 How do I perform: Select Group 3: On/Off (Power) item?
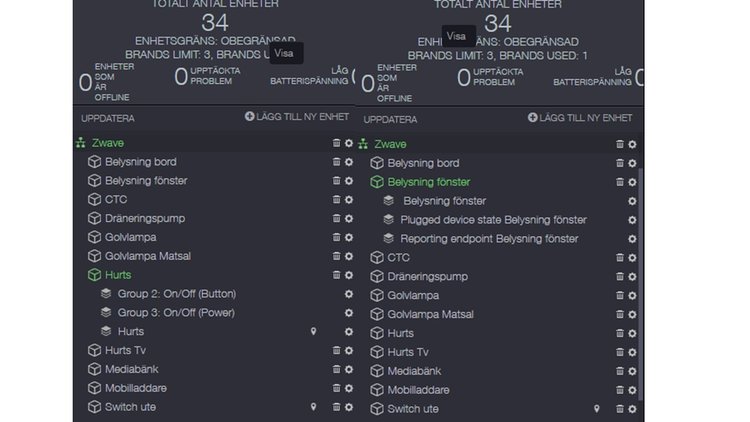tap(176, 313)
